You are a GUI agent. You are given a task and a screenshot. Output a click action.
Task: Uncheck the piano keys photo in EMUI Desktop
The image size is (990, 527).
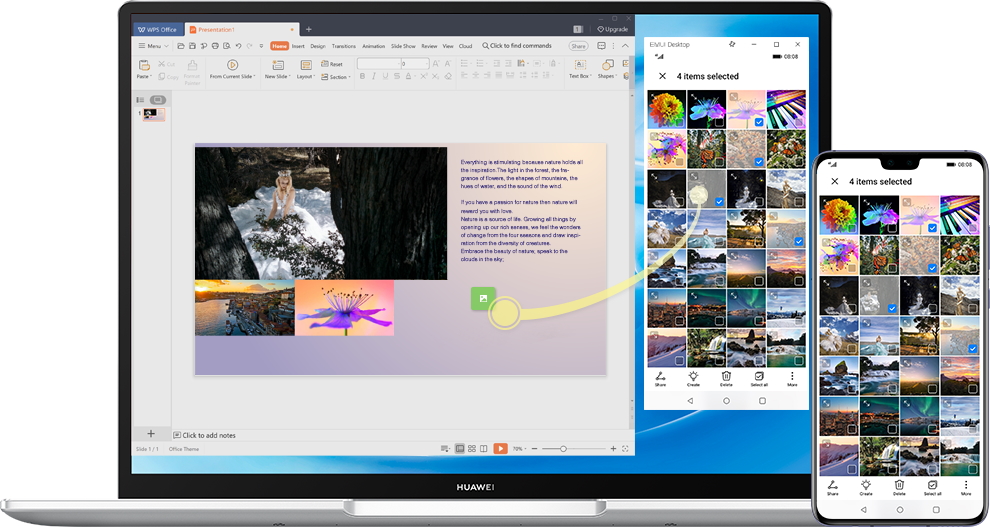tap(798, 122)
